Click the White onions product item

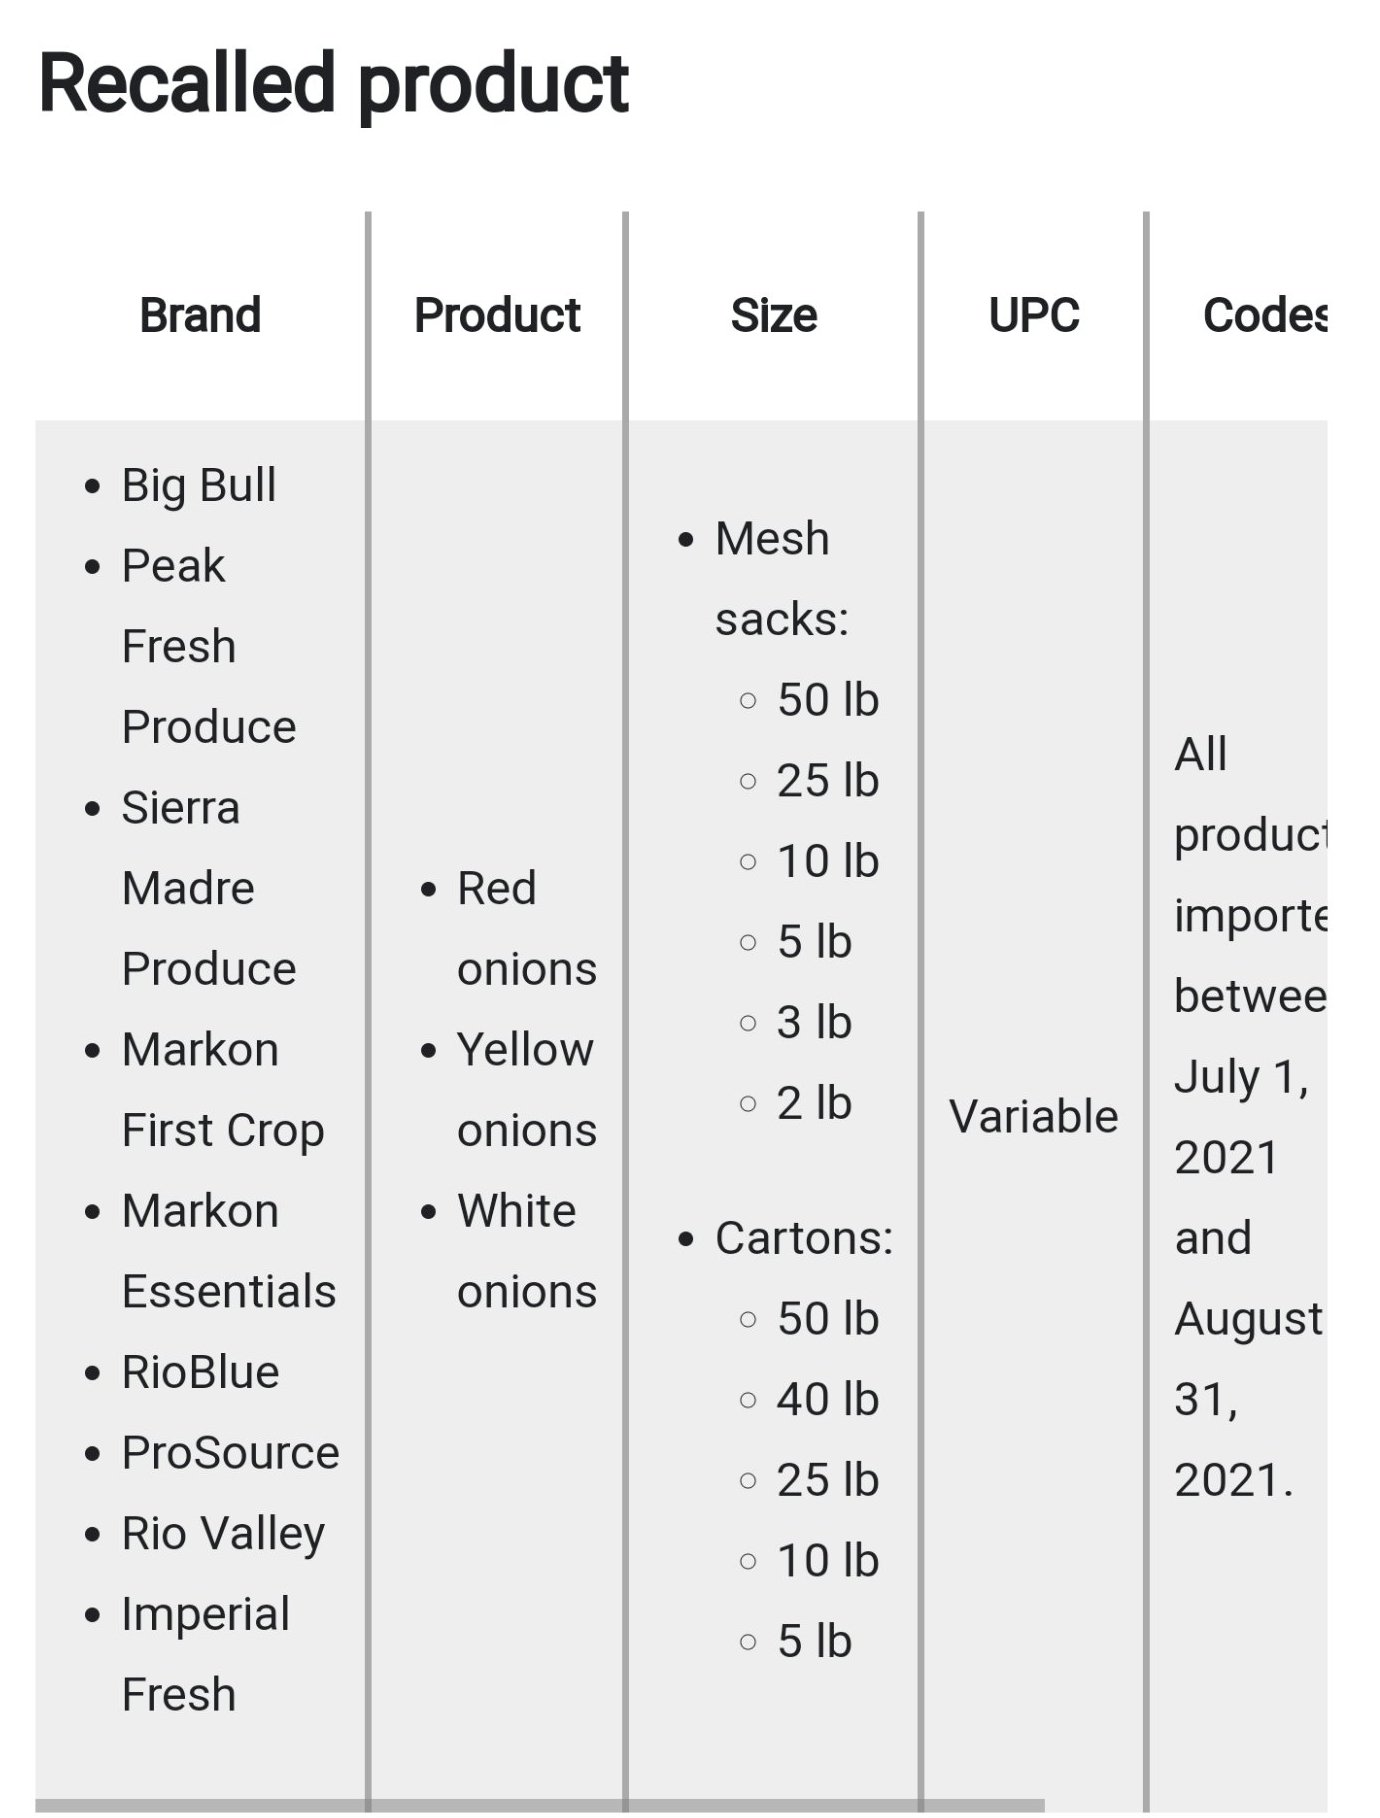[525, 1251]
